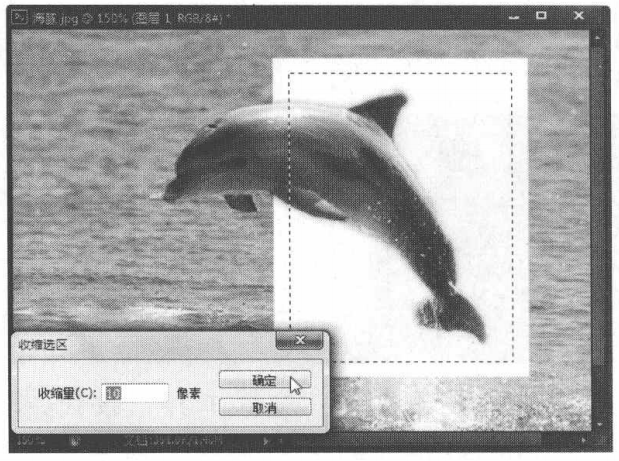Close the document window

pos(579,15)
